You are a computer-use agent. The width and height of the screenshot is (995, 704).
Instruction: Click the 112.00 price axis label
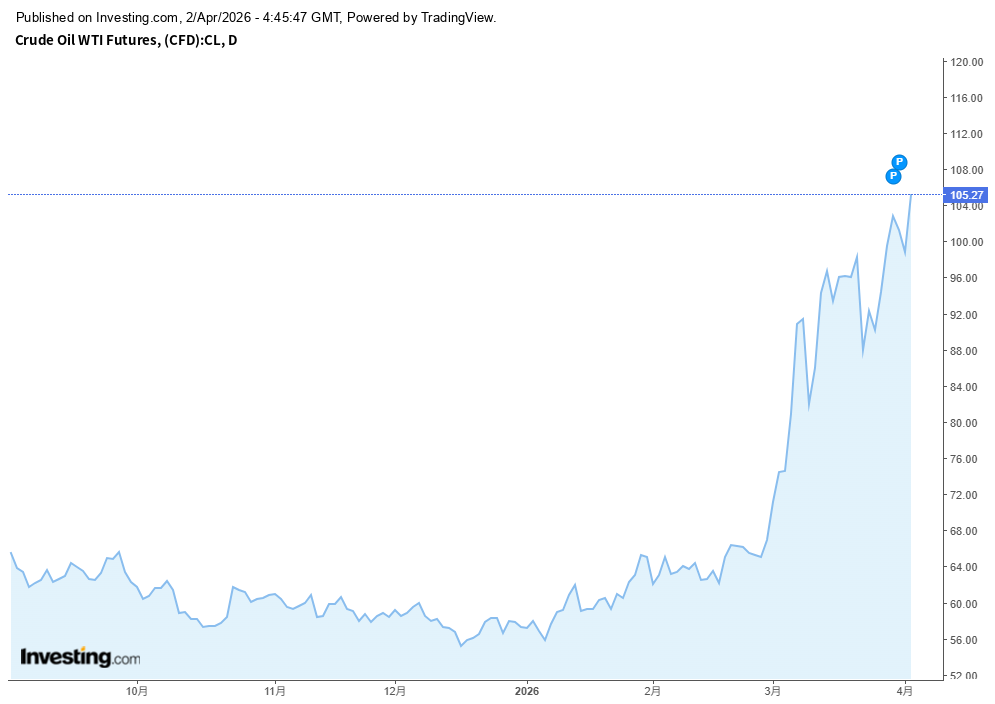point(966,134)
